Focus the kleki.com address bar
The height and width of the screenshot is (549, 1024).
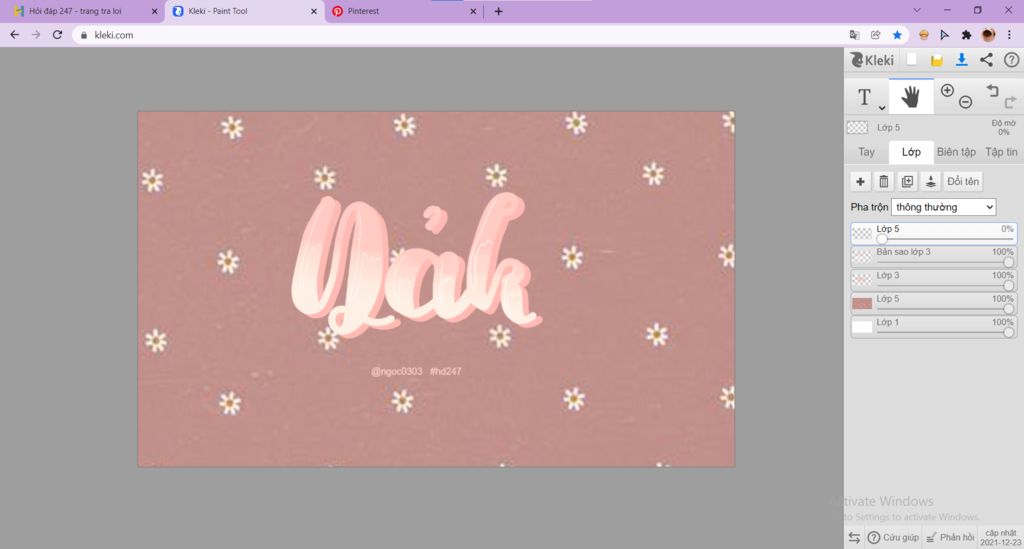point(457,35)
